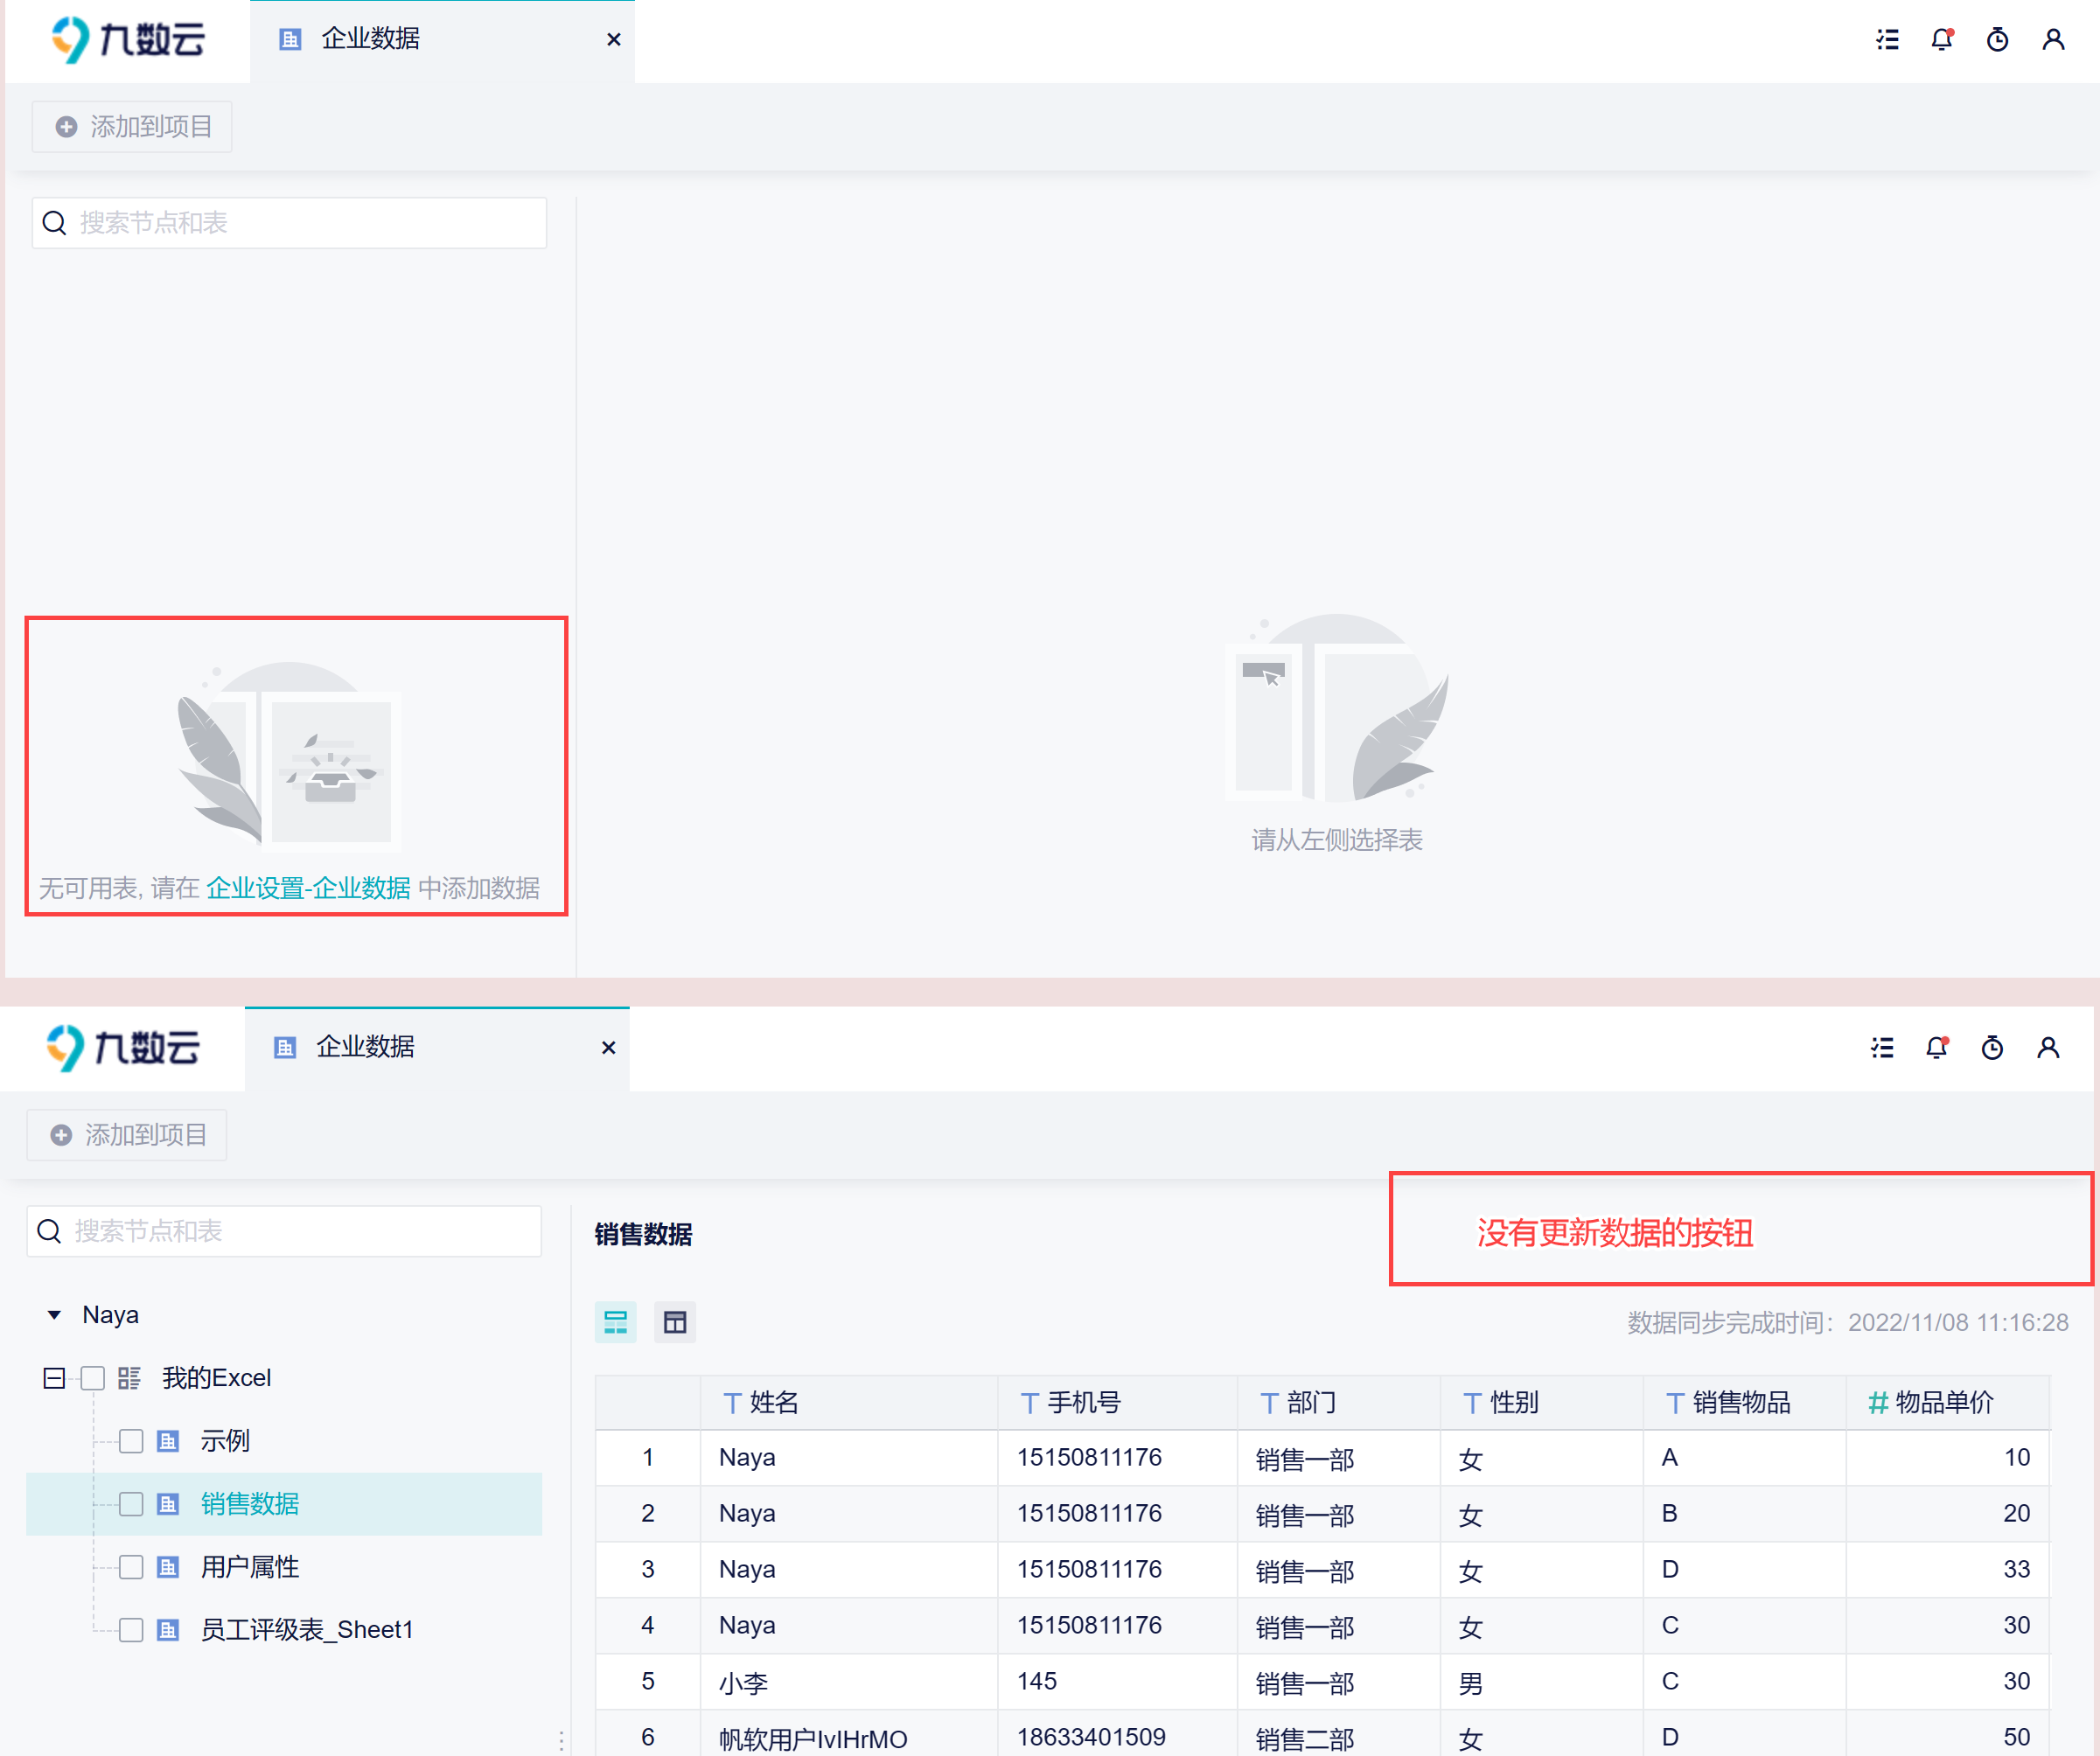
Task: Tick the 我的Excel folder checkbox
Action: coord(93,1378)
